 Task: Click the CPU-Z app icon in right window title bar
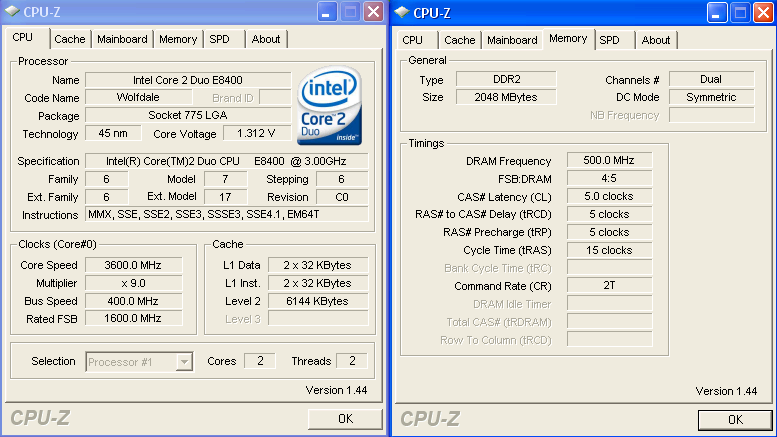point(402,12)
